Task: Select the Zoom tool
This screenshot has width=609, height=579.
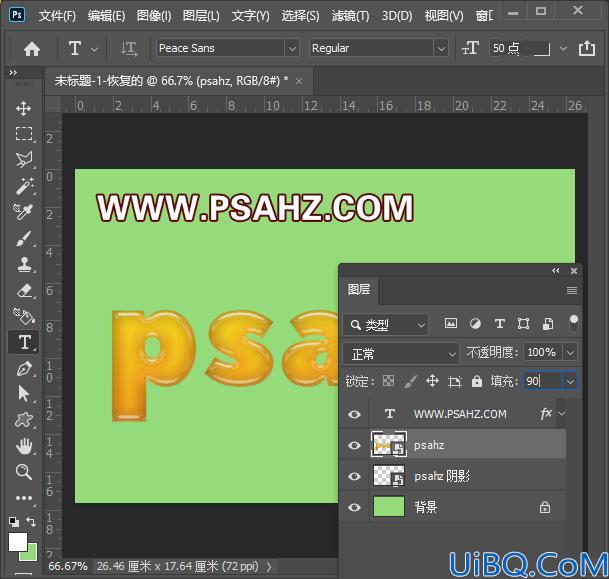Action: [24, 472]
